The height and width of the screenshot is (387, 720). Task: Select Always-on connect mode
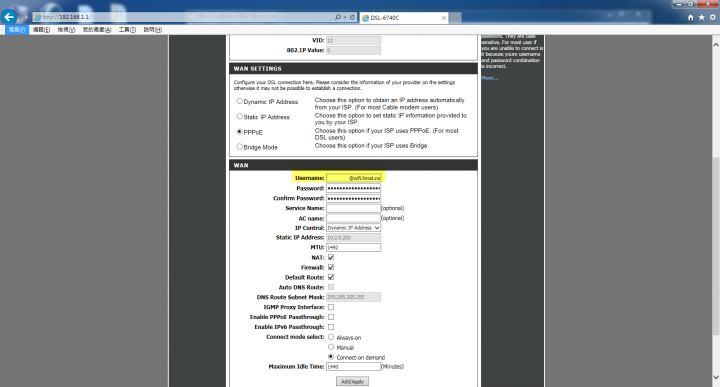331,337
